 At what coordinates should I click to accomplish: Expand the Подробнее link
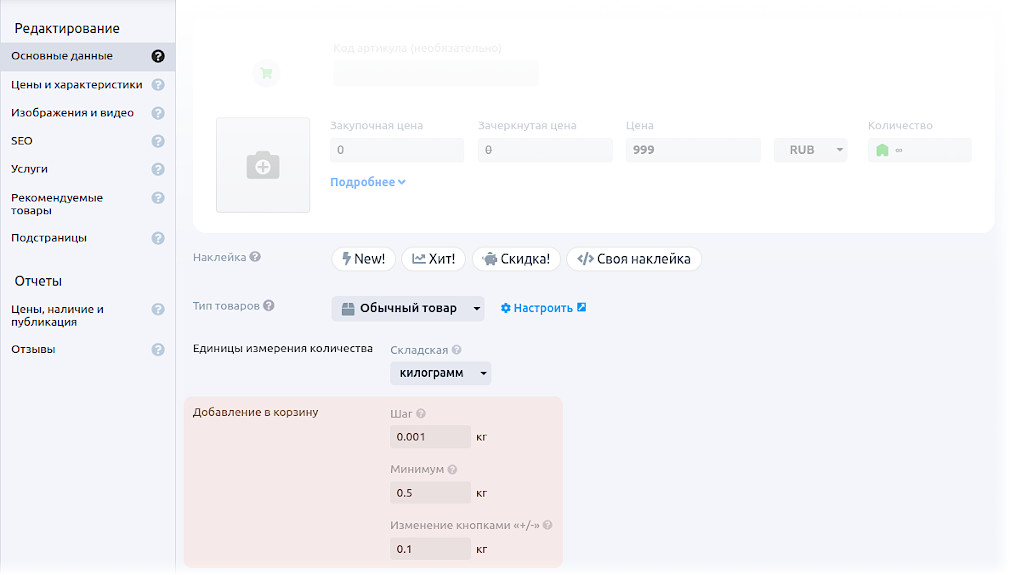point(368,182)
